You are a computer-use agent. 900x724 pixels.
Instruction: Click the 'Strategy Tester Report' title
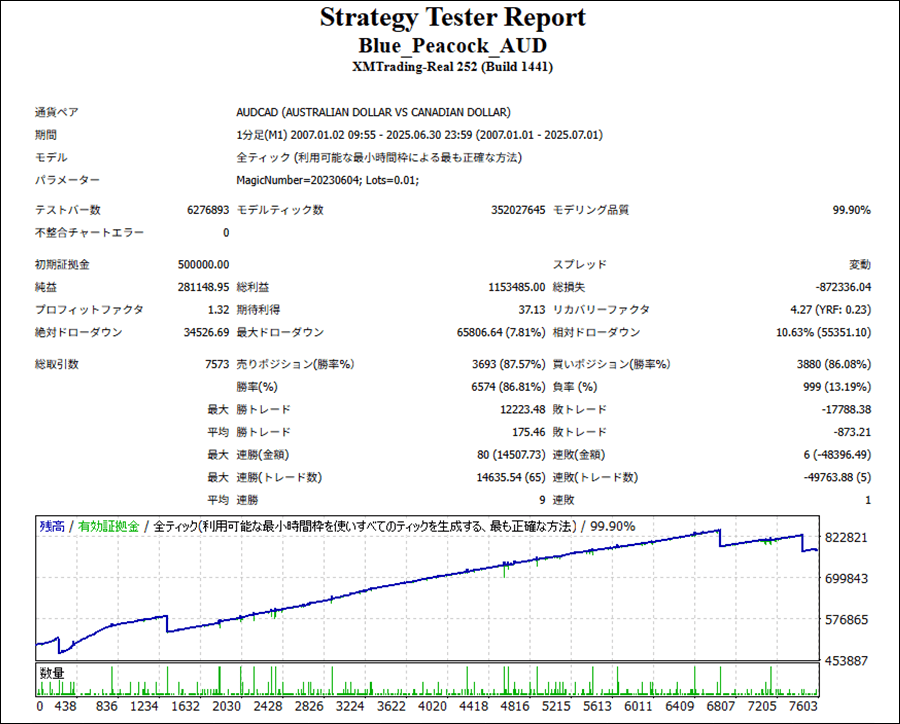(x=452, y=18)
